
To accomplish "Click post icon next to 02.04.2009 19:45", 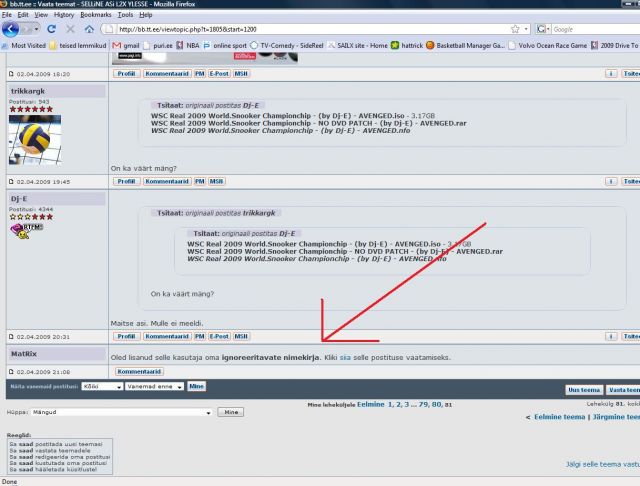I will (x=12, y=181).
